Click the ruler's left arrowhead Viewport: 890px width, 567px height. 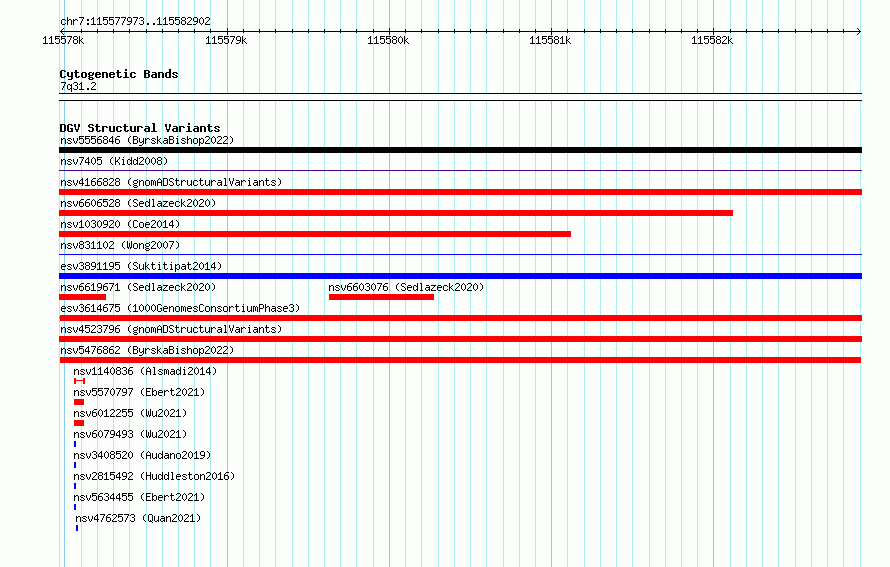click(x=62, y=31)
